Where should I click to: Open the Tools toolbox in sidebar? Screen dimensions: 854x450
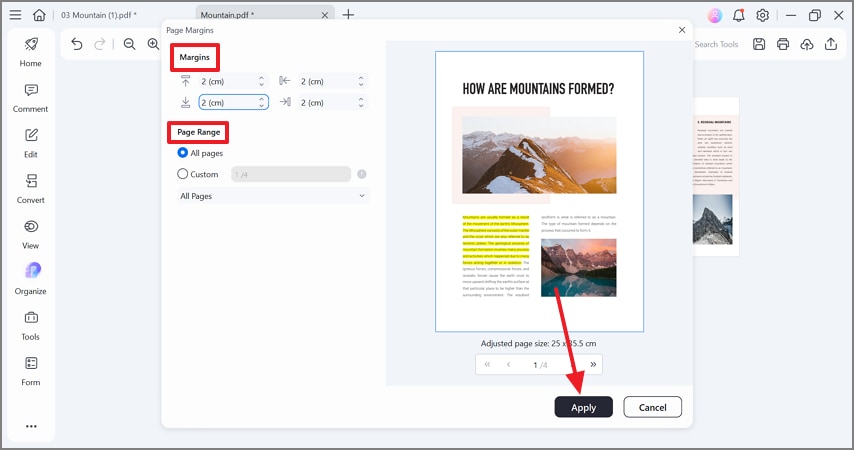(x=30, y=326)
